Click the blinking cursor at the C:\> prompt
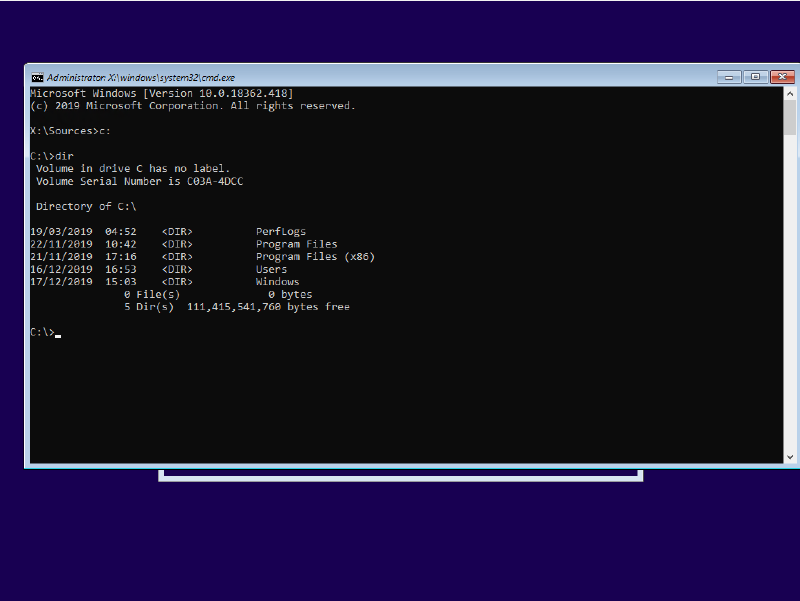This screenshot has width=800, height=601. pos(57,332)
